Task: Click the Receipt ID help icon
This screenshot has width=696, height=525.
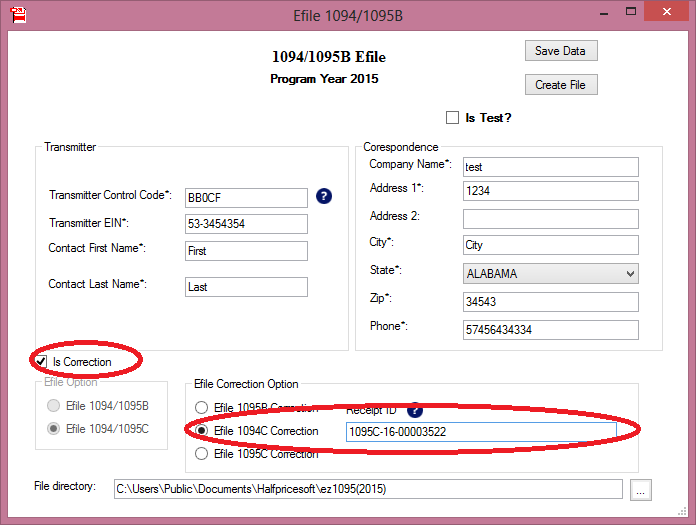Action: pyautogui.click(x=415, y=409)
